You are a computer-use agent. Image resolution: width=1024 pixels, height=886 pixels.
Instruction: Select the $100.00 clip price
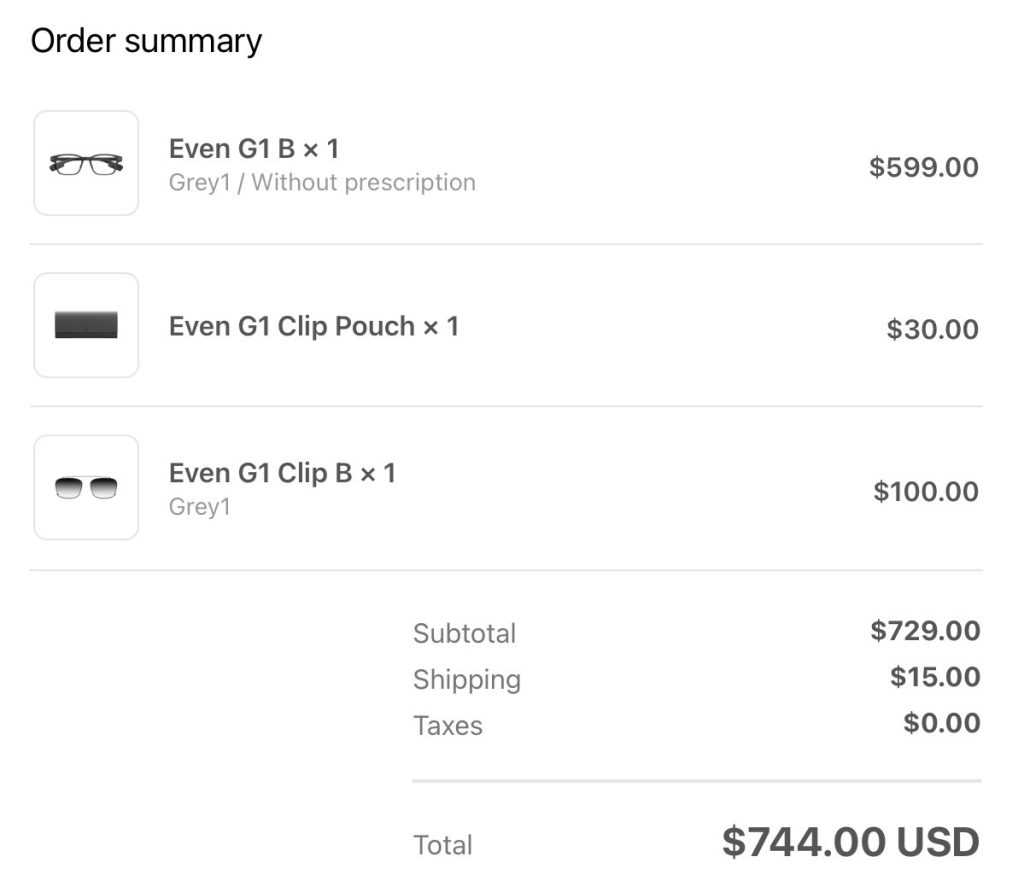[926, 491]
